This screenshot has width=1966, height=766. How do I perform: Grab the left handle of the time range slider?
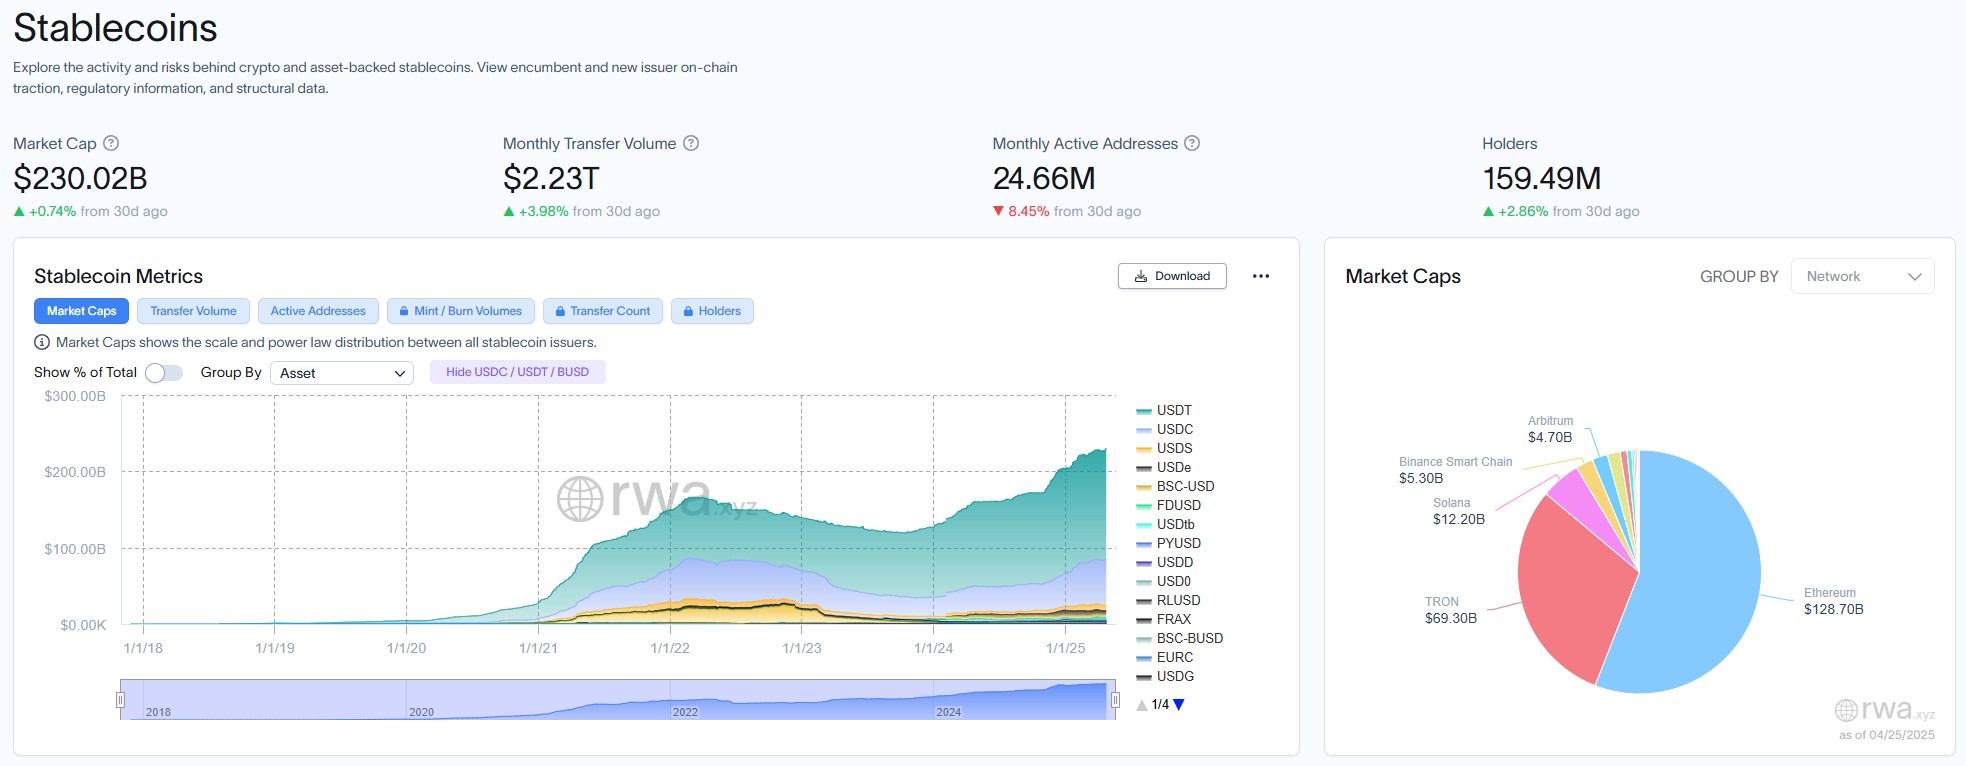tap(121, 700)
